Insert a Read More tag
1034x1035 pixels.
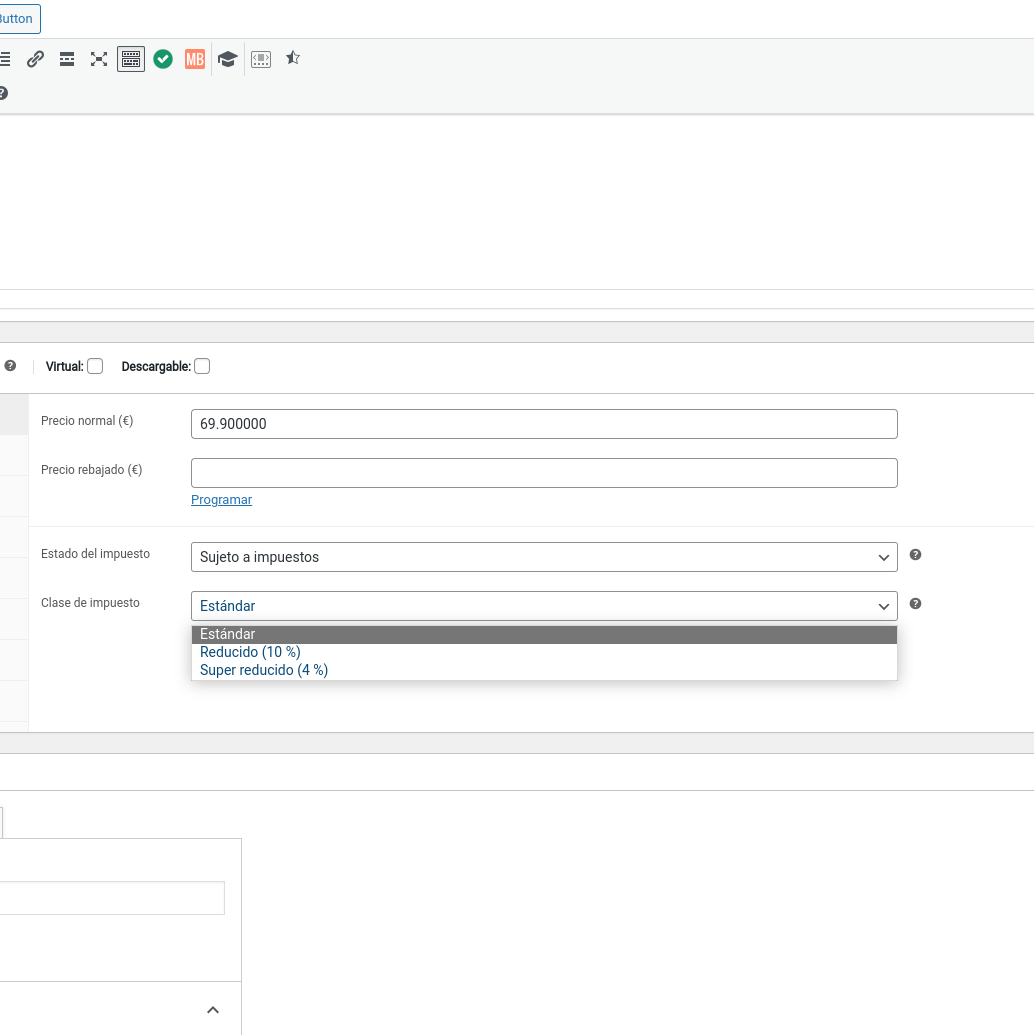click(x=67, y=59)
